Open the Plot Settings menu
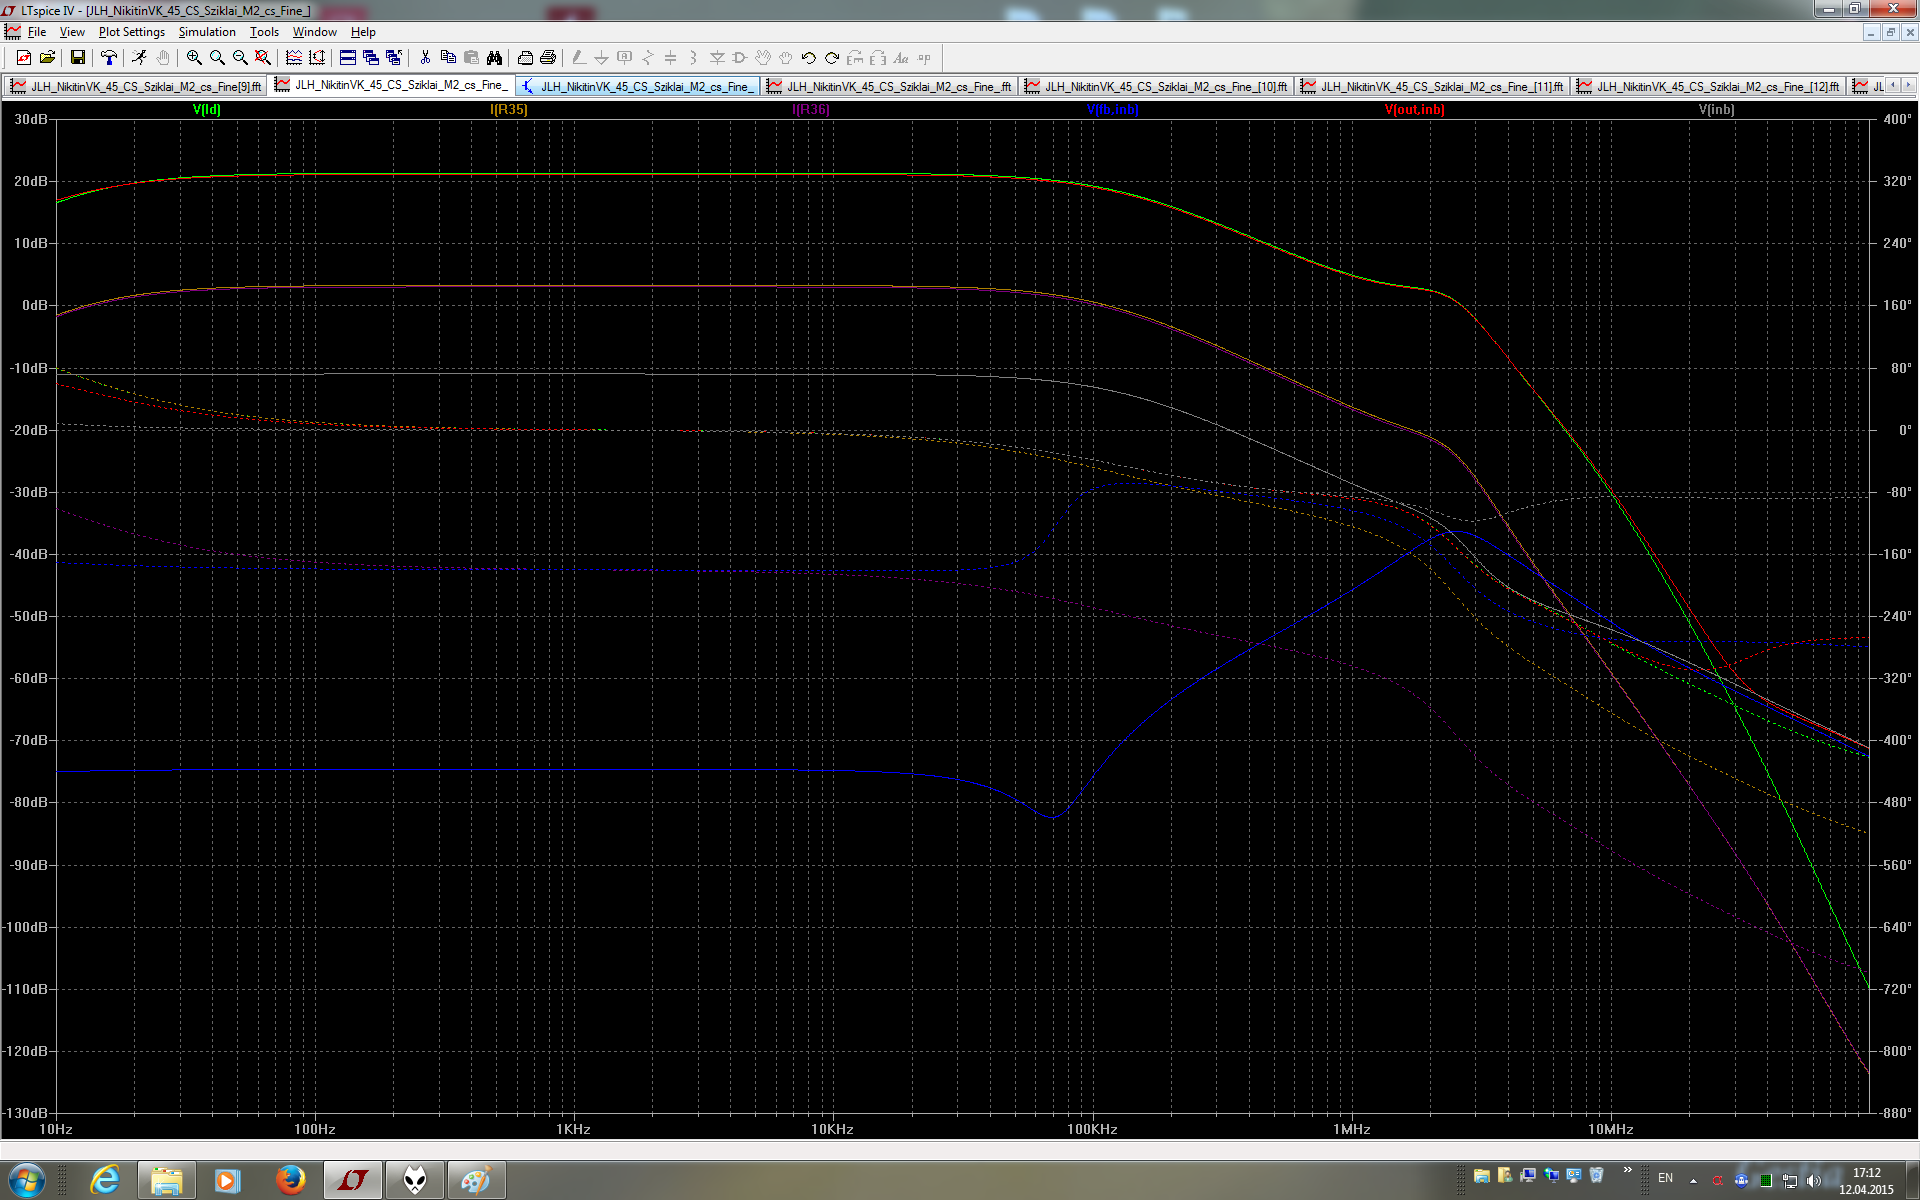1920x1200 pixels. 131,32
